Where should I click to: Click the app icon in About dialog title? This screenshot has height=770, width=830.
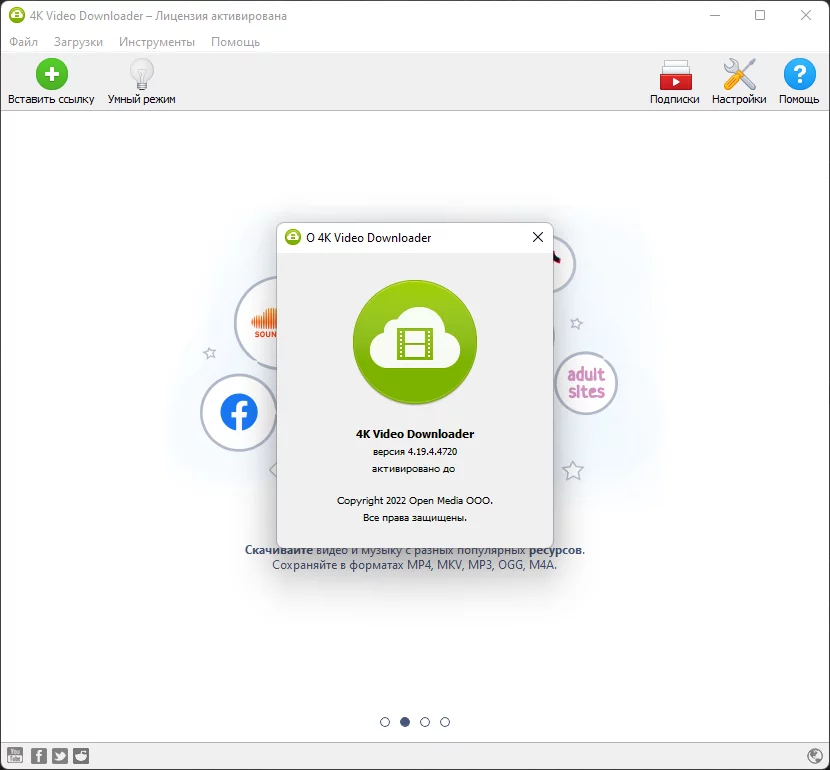pos(293,237)
